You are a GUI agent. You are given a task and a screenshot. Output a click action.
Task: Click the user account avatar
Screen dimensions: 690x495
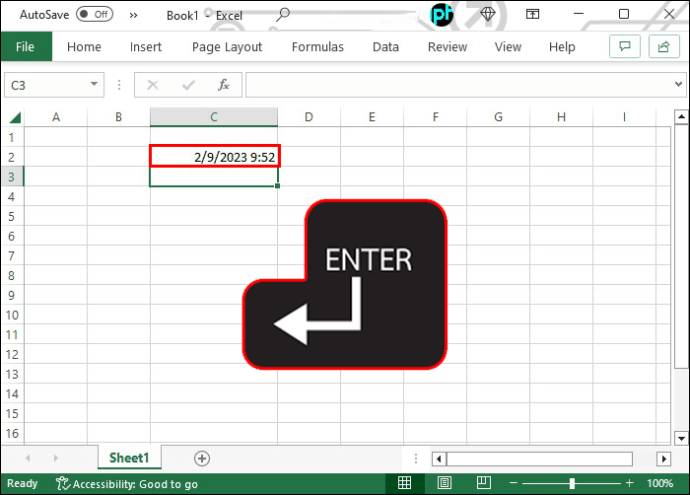(441, 15)
